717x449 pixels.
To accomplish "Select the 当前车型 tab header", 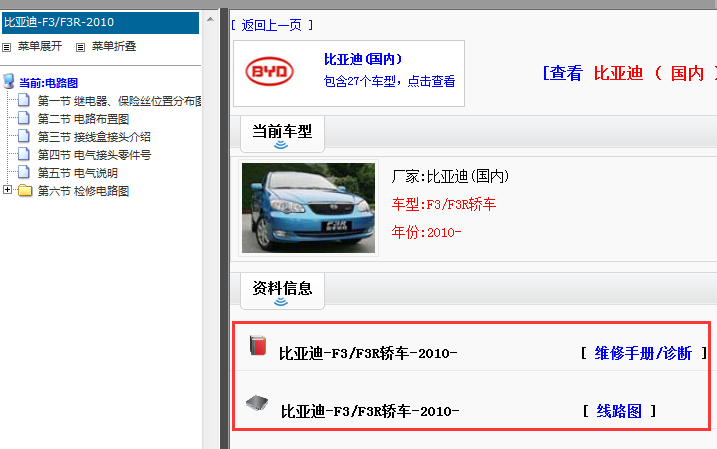I will tap(282, 134).
